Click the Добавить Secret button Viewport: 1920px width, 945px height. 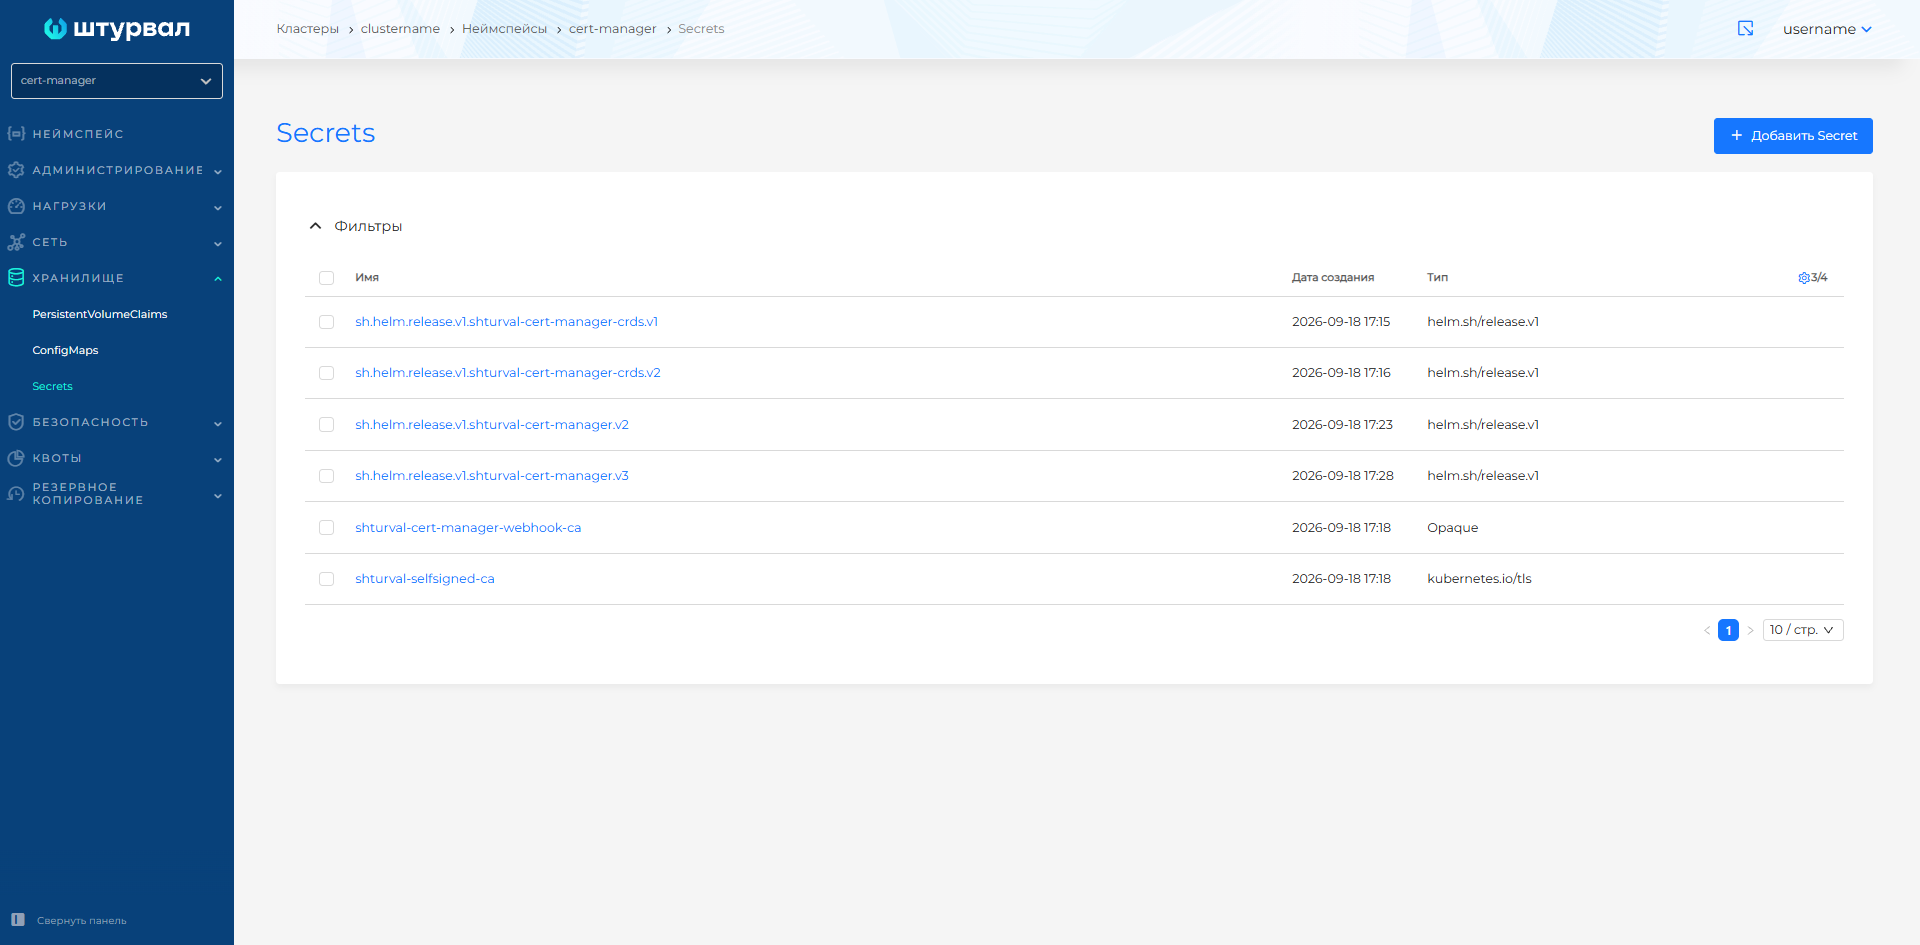coord(1793,136)
